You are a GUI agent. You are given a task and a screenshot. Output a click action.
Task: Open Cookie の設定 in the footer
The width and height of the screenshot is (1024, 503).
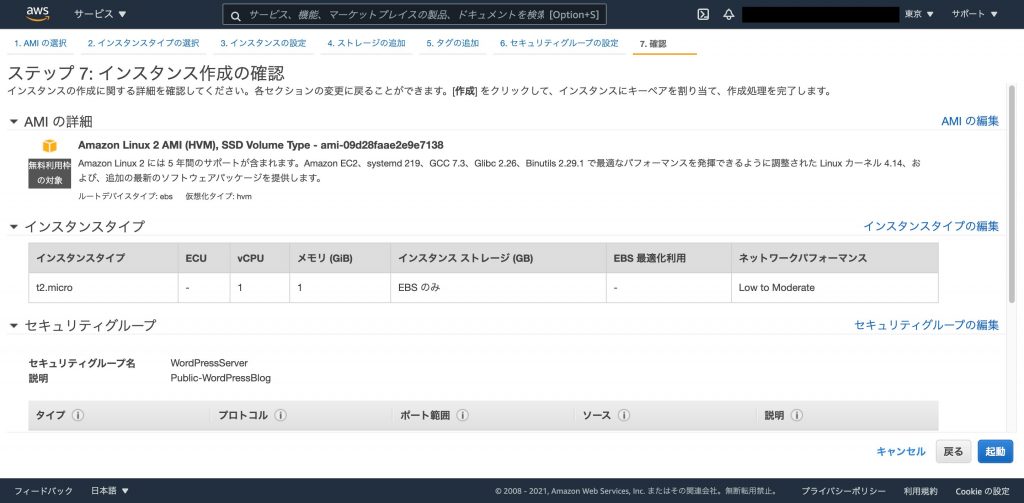click(982, 491)
